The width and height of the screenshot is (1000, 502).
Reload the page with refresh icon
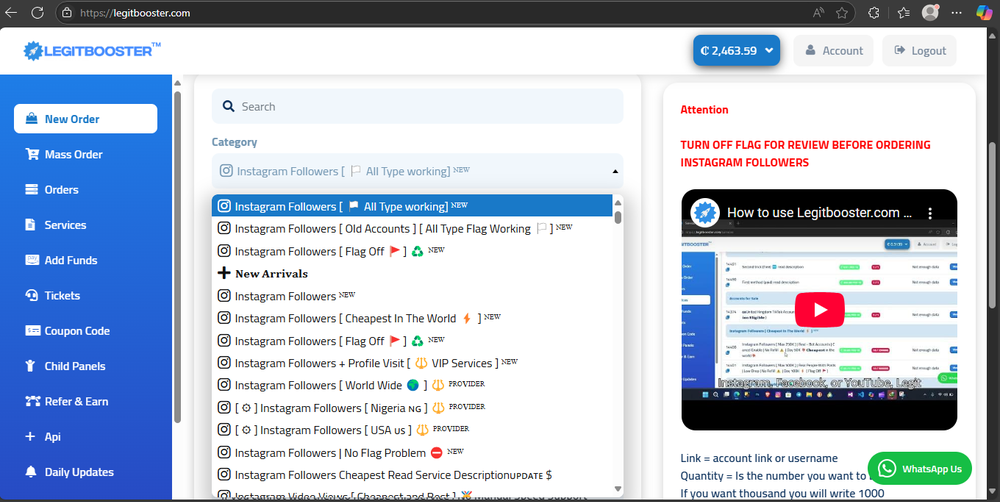point(38,13)
